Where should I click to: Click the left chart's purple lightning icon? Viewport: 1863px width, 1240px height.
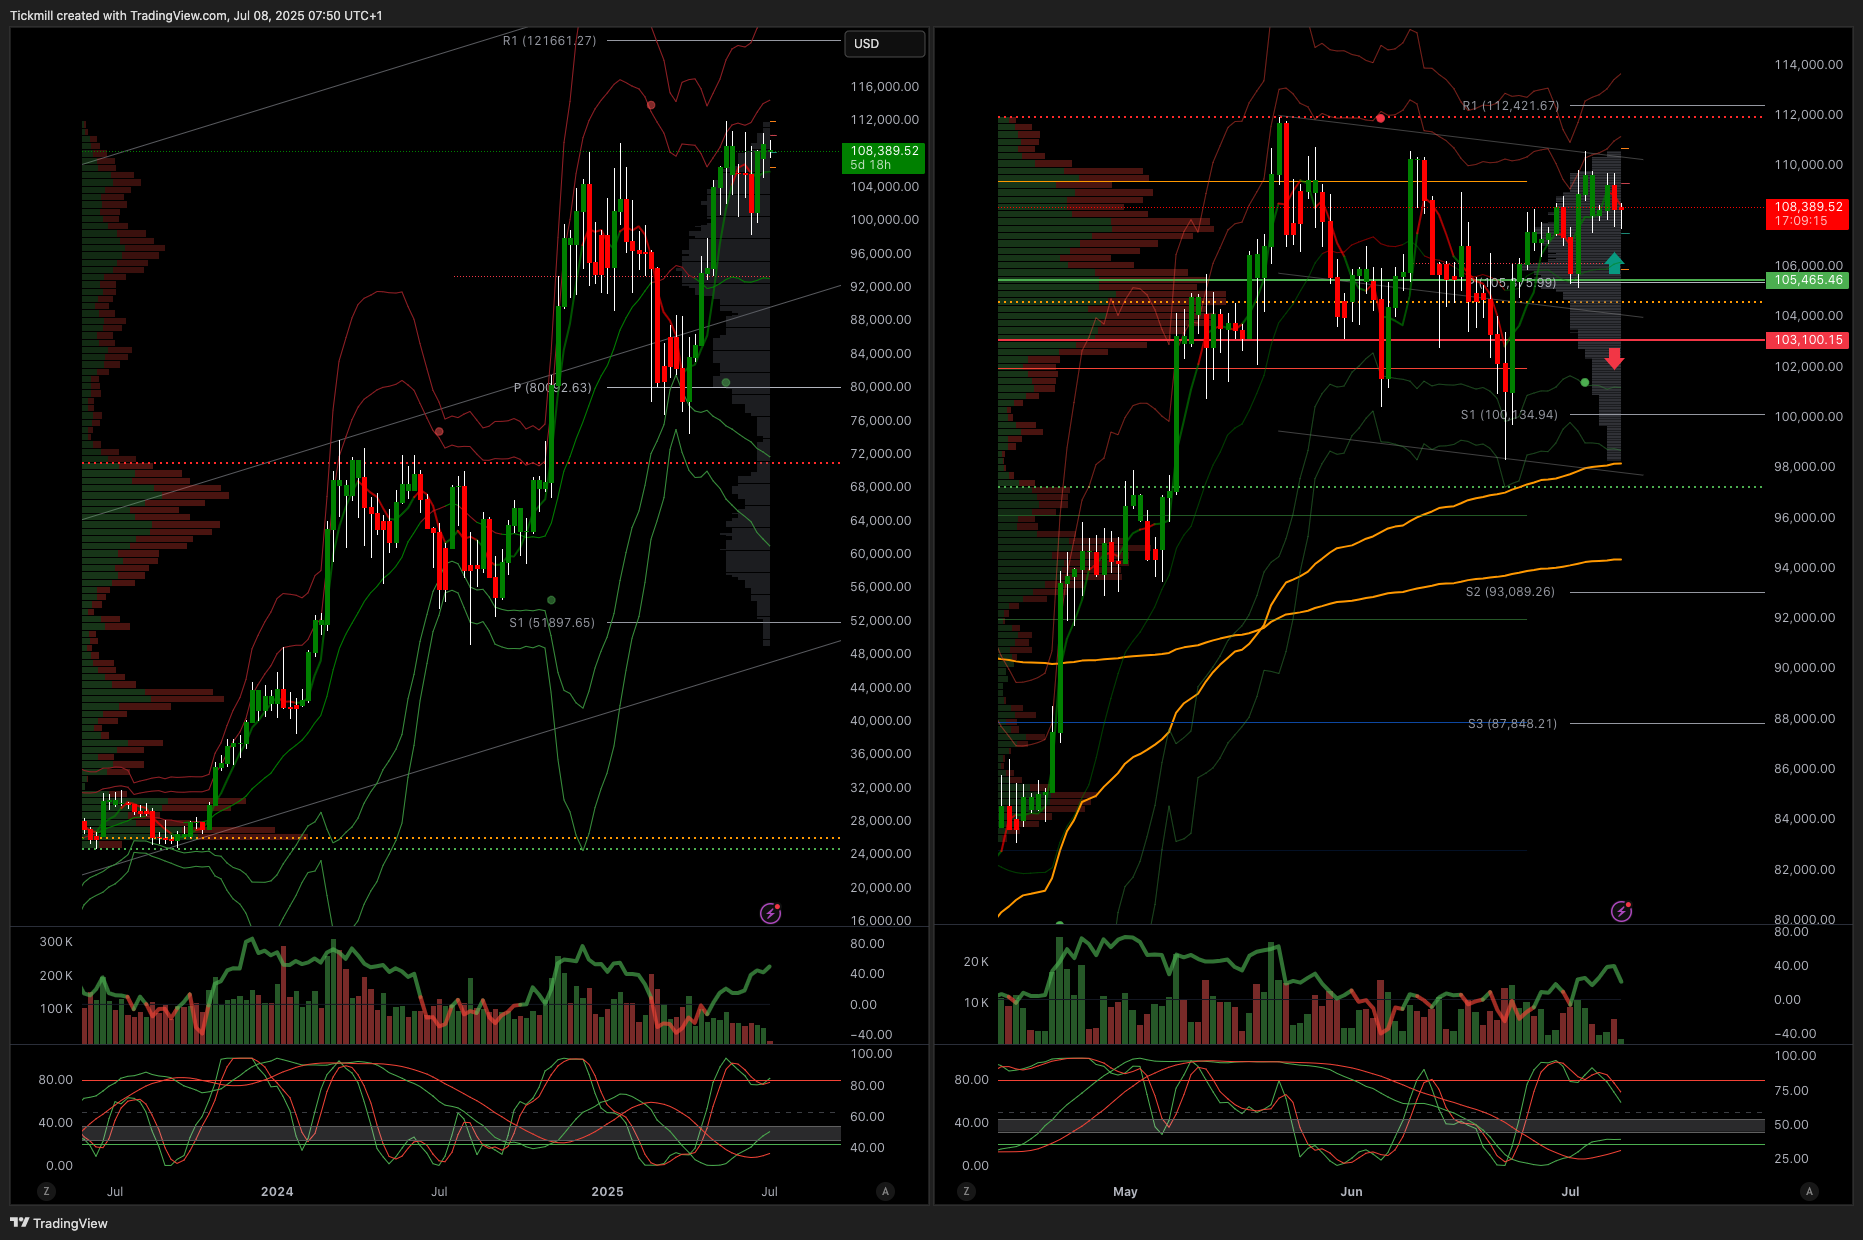click(770, 912)
